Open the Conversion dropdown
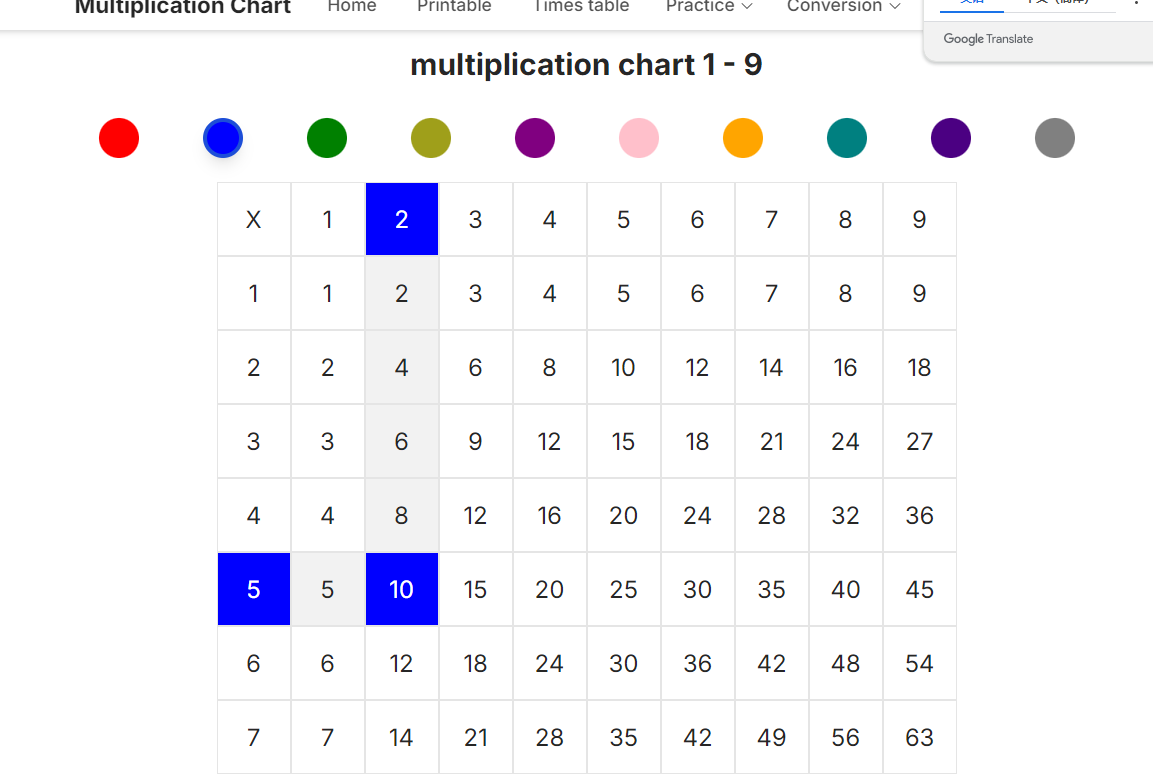The width and height of the screenshot is (1153, 774). [x=843, y=6]
